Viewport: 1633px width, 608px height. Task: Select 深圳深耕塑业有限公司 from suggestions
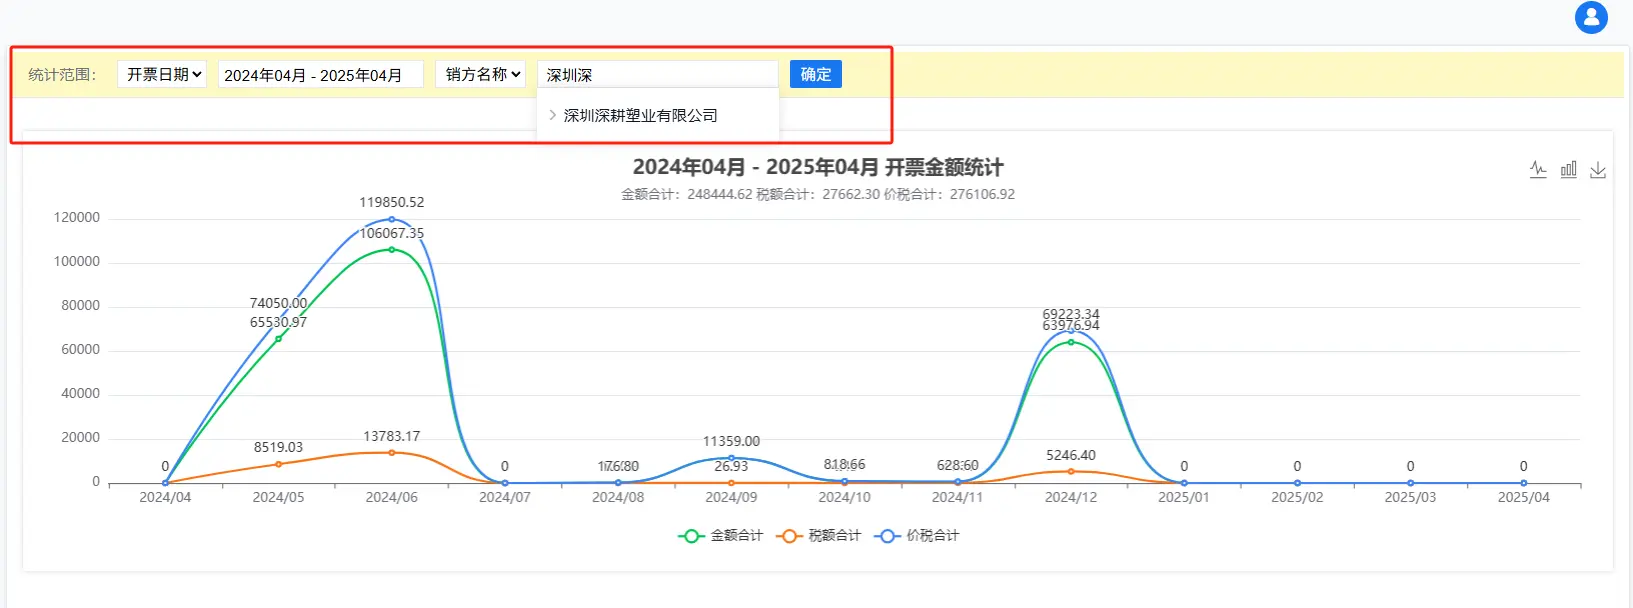(x=640, y=115)
